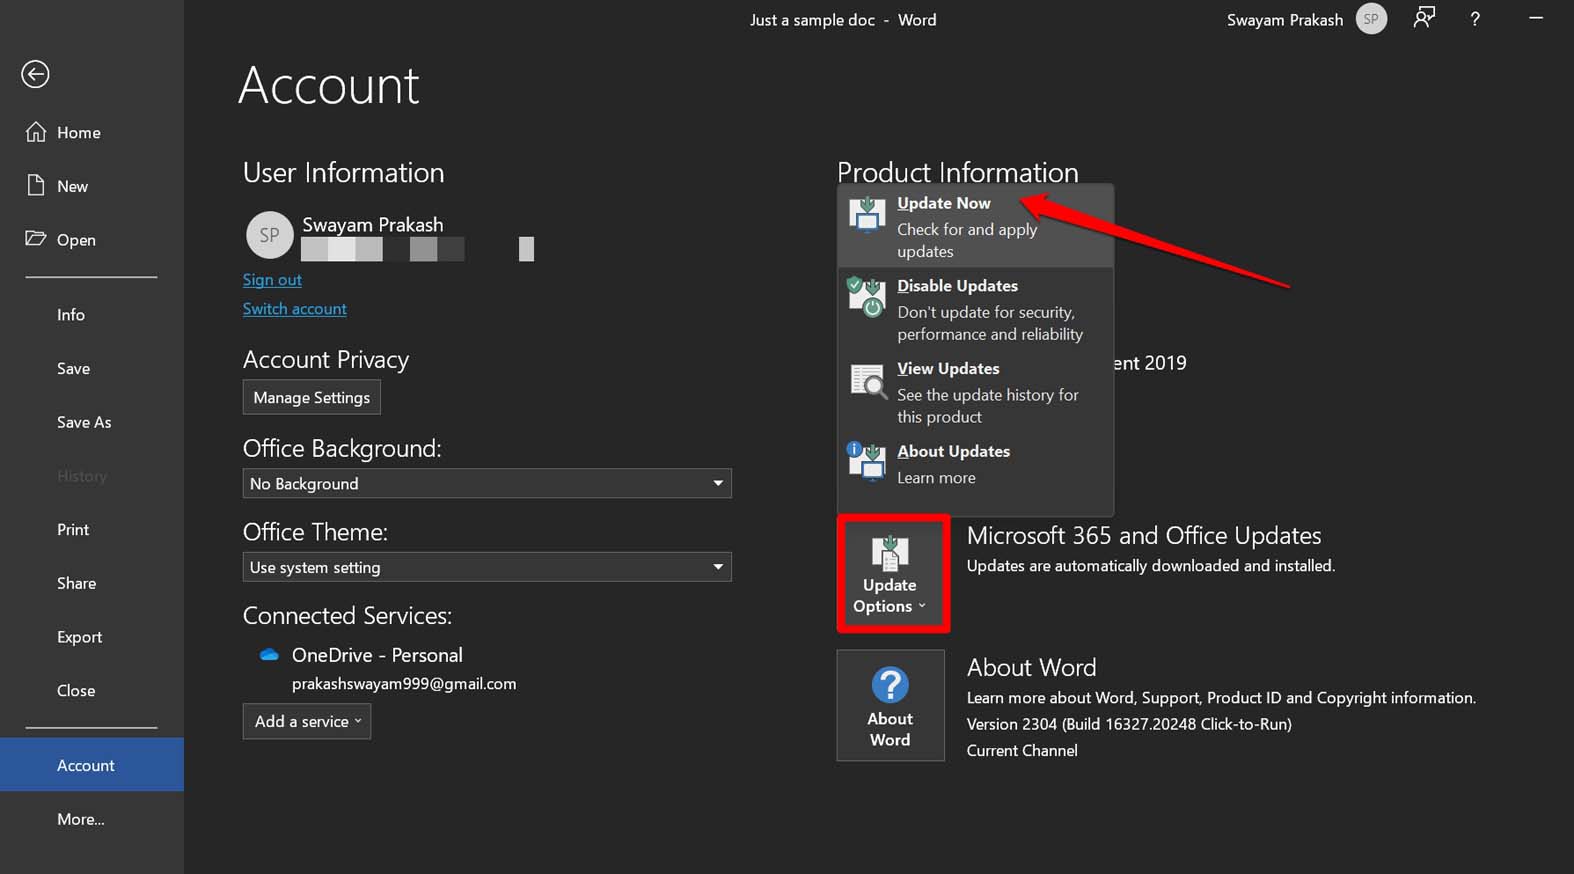Image resolution: width=1574 pixels, height=874 pixels.
Task: Open the feedback person icon in title bar
Action: point(1424,18)
